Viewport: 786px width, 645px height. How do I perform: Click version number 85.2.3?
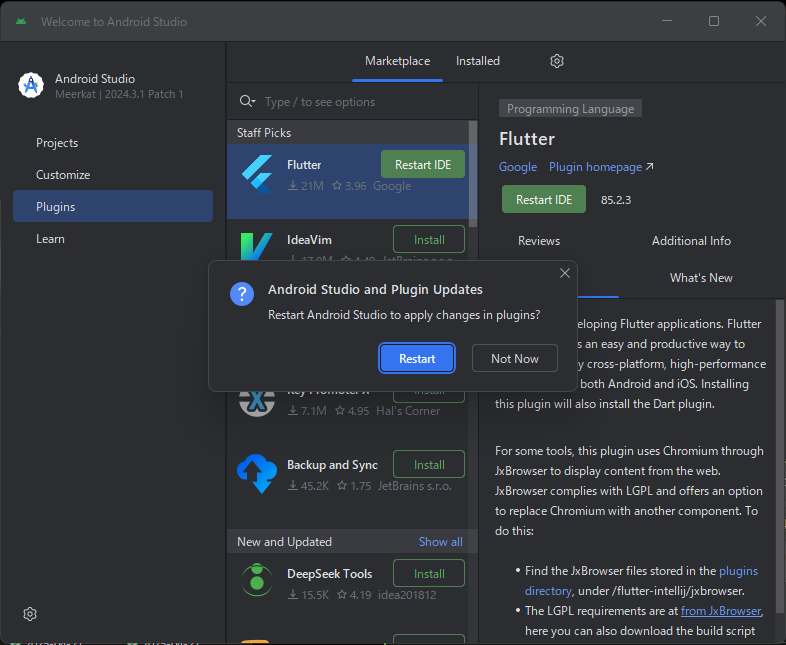tap(616, 200)
